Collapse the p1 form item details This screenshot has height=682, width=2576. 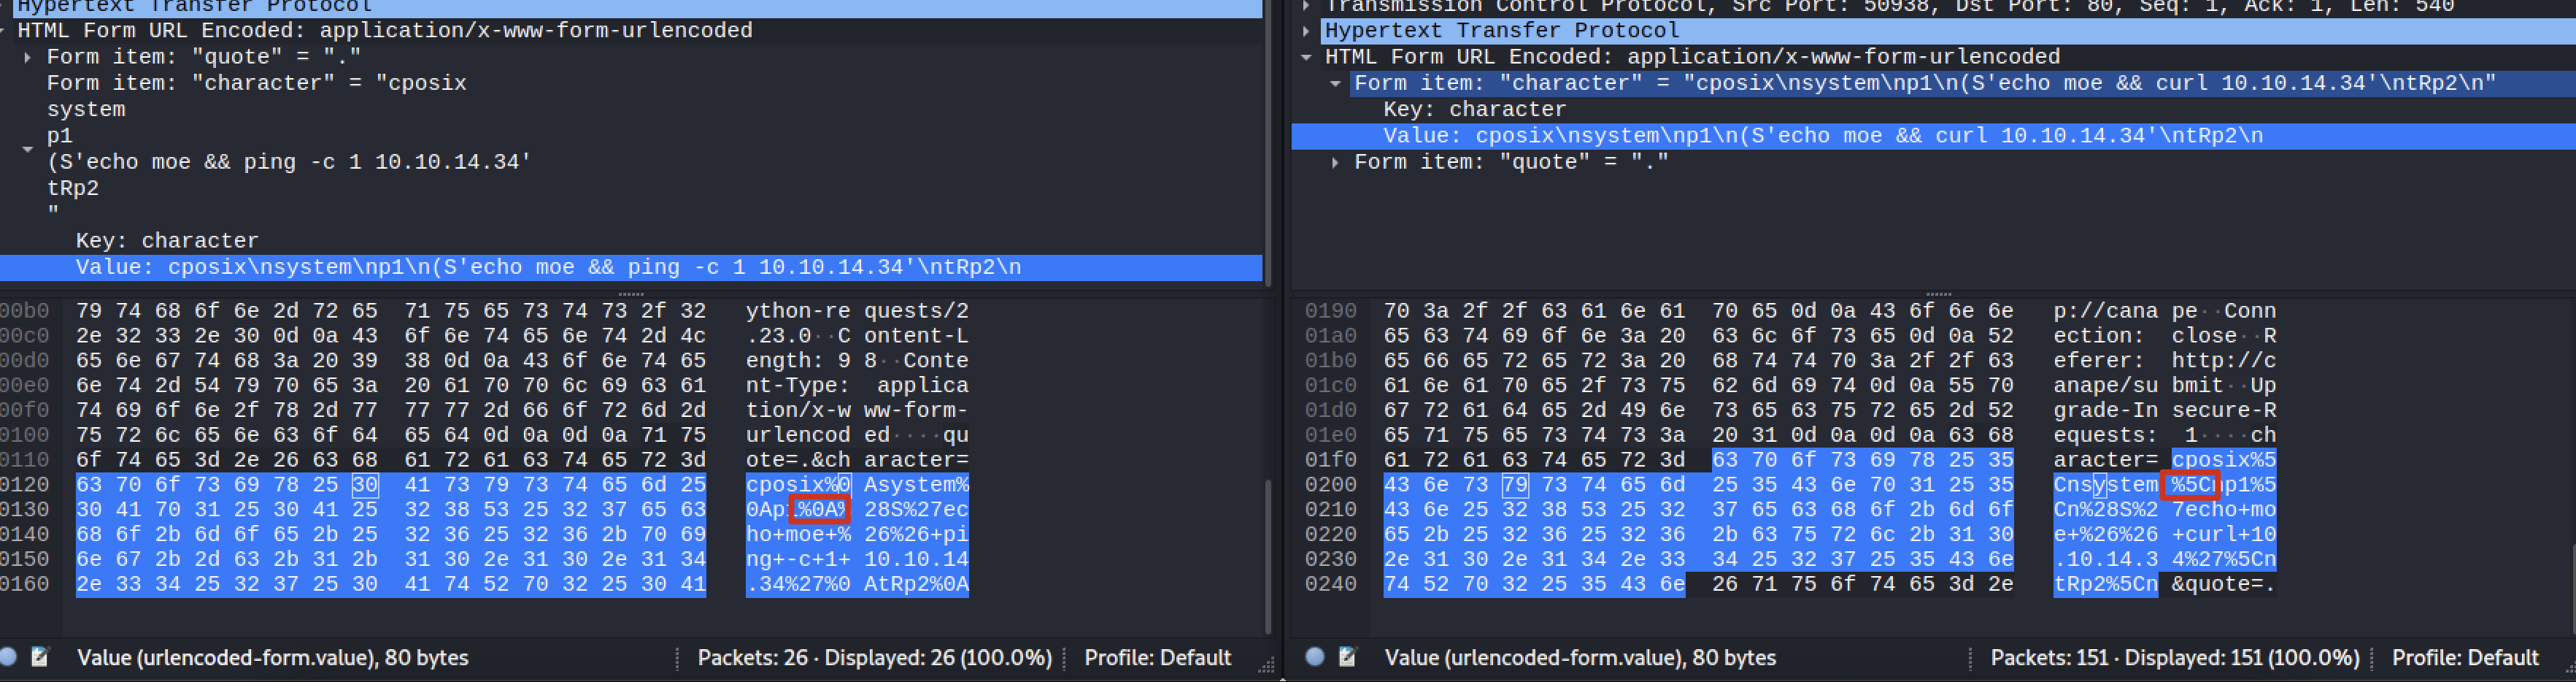[27, 148]
